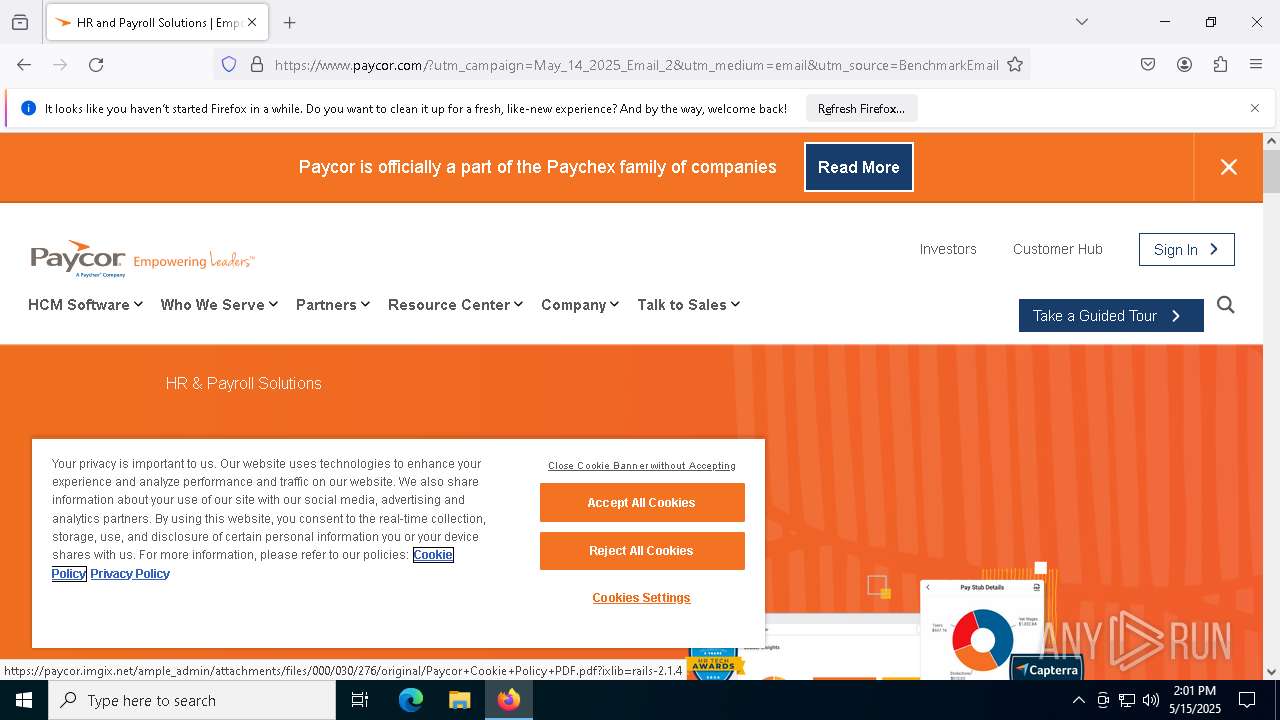Screen dimensions: 1280x720
Task: Open the Privacy Policy link
Action: tap(130, 573)
